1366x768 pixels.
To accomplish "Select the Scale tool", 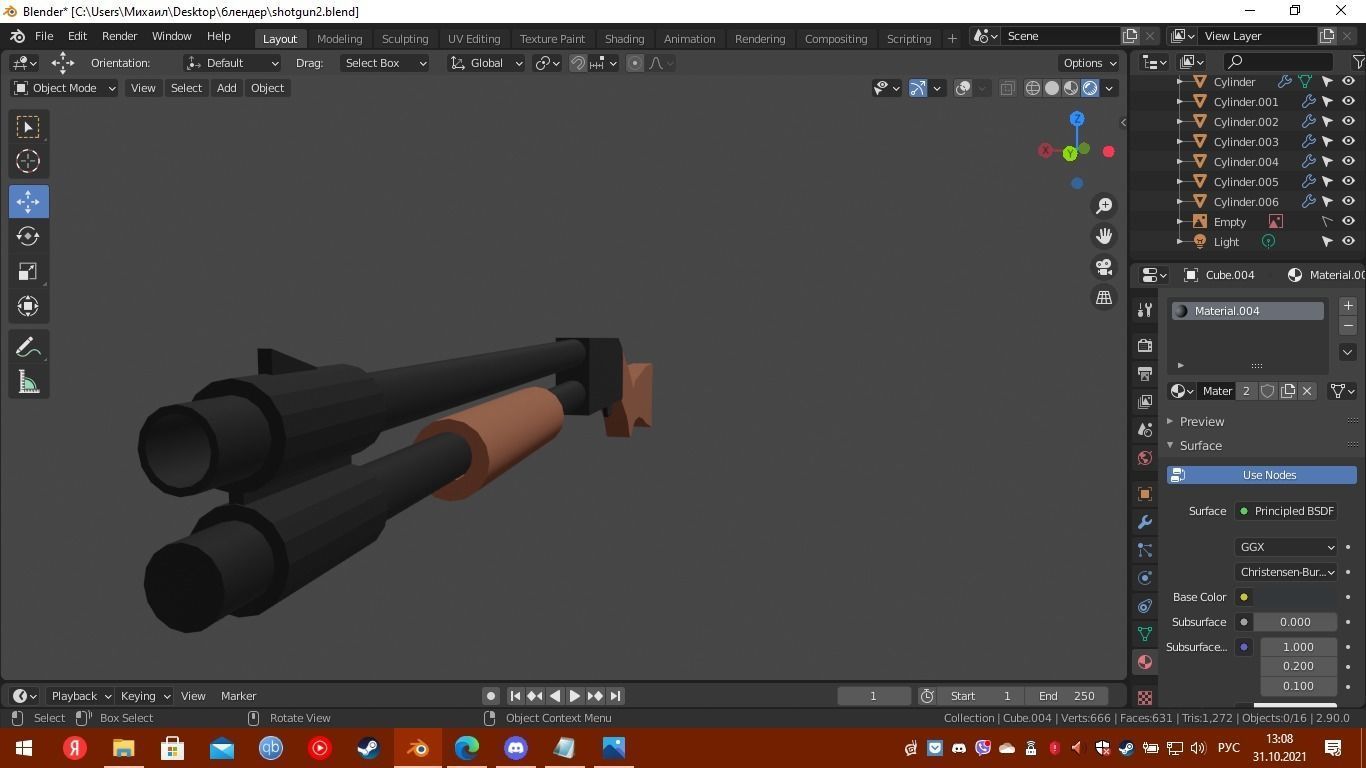I will [x=28, y=271].
